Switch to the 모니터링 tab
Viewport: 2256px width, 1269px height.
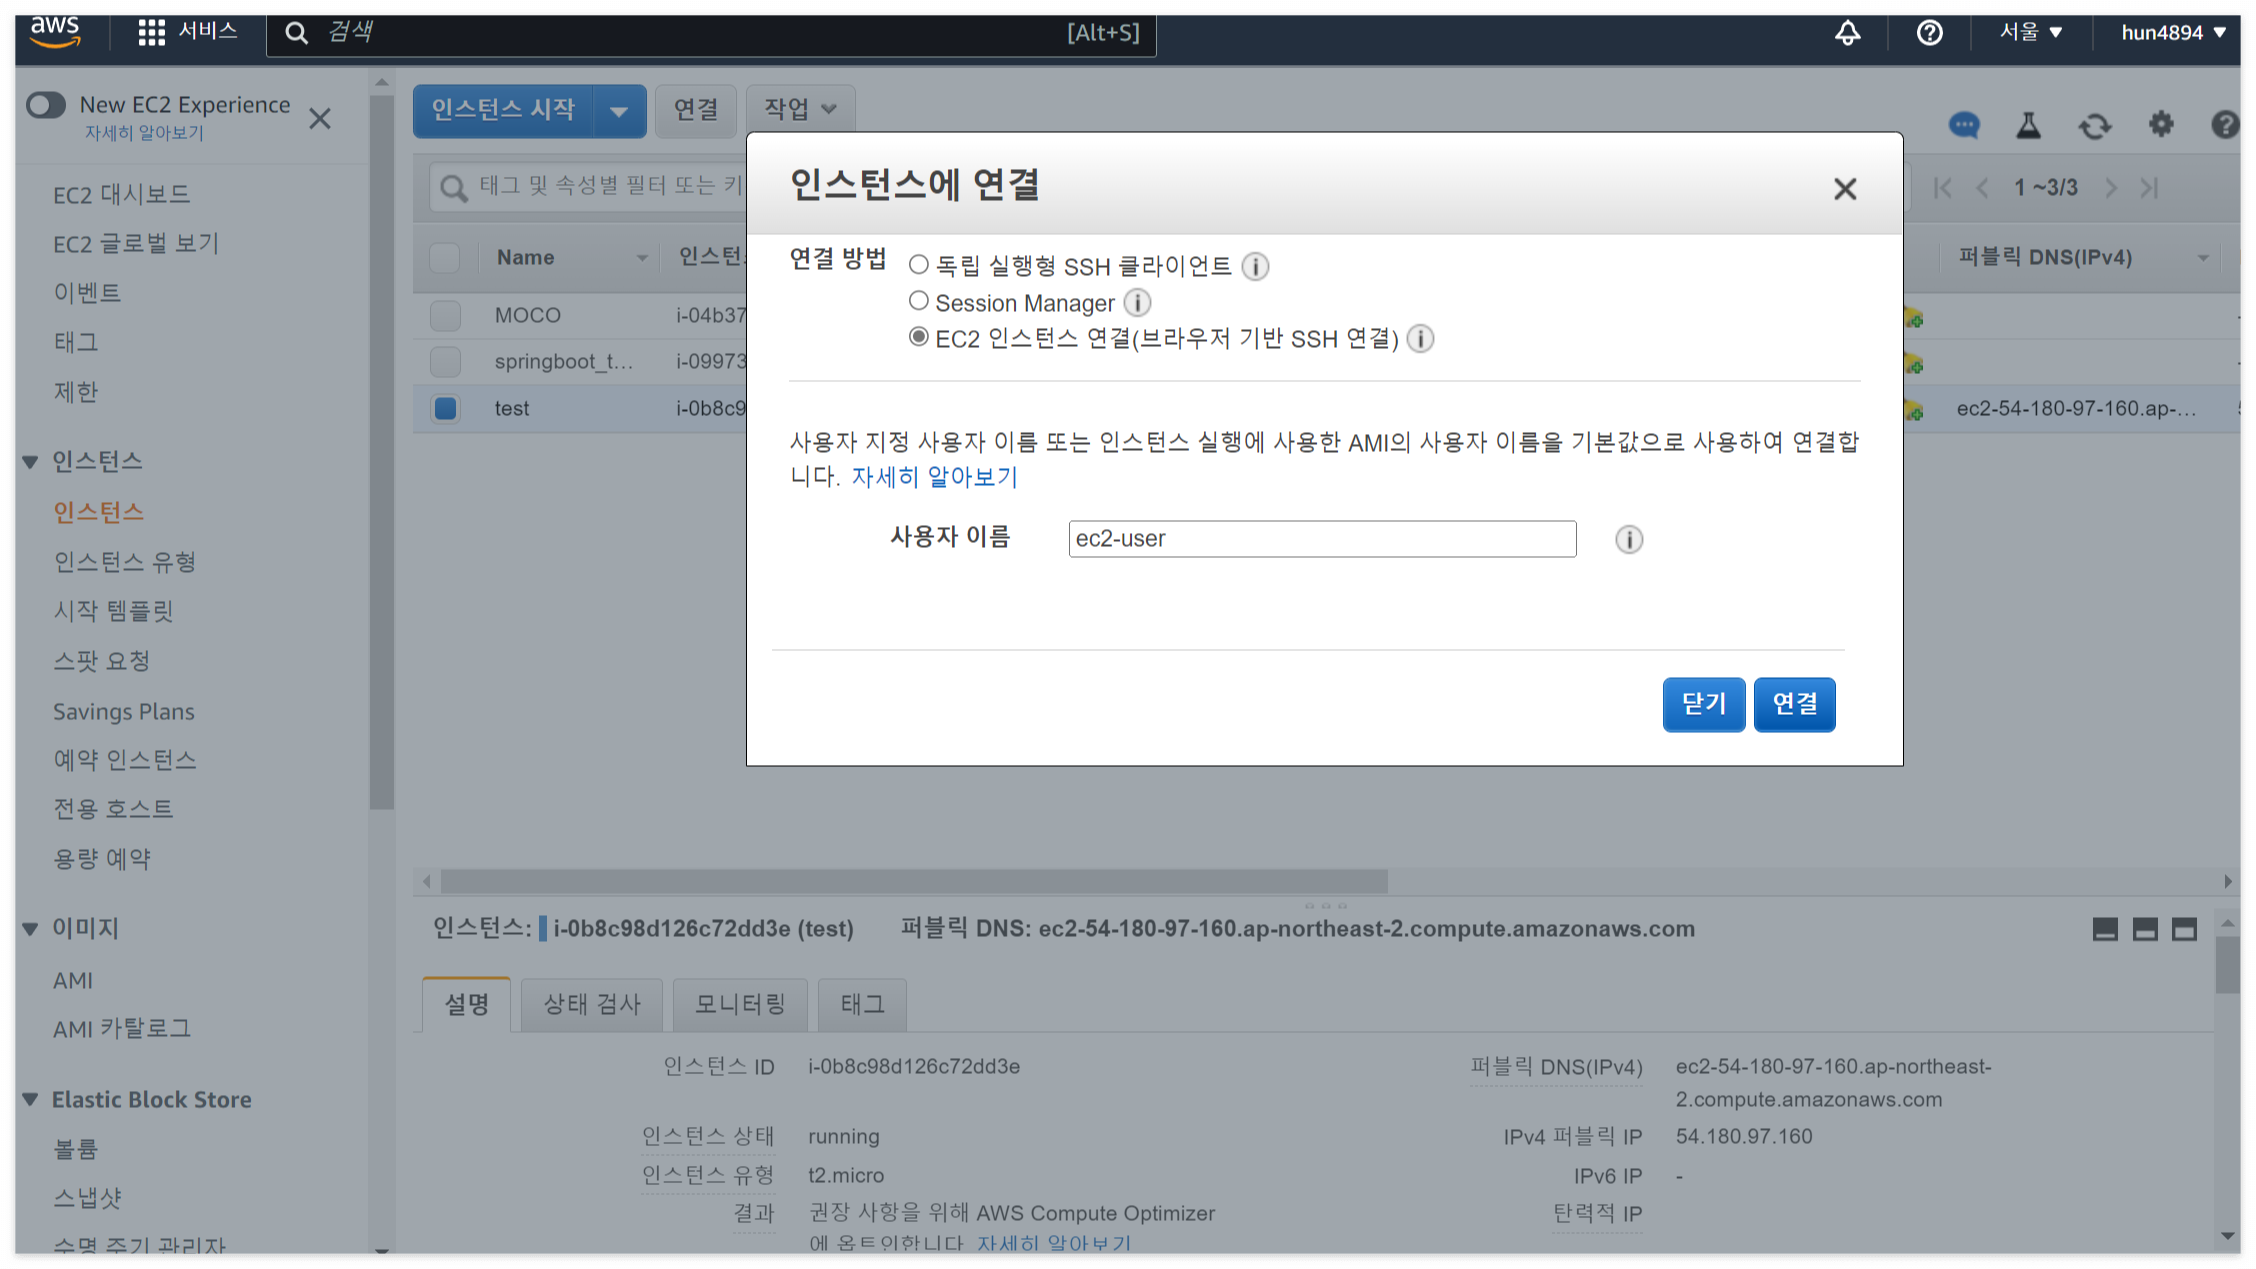pos(739,1004)
